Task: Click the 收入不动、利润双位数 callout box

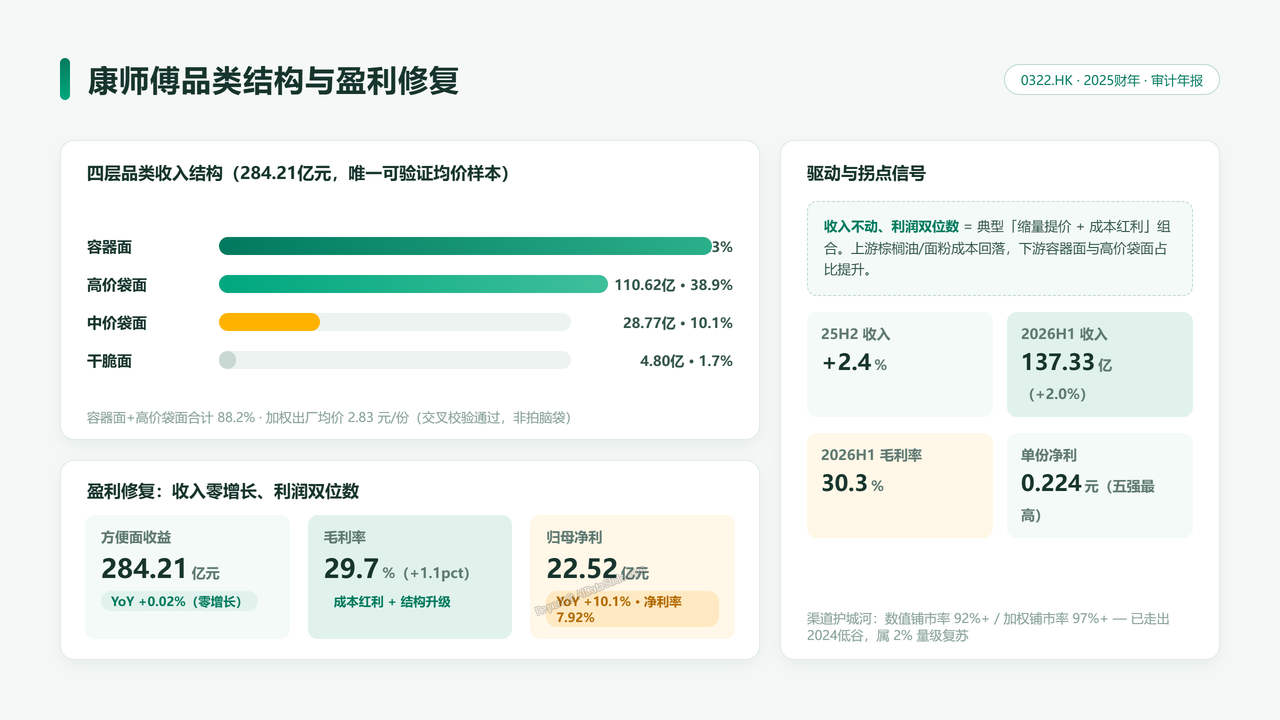Action: (1000, 248)
